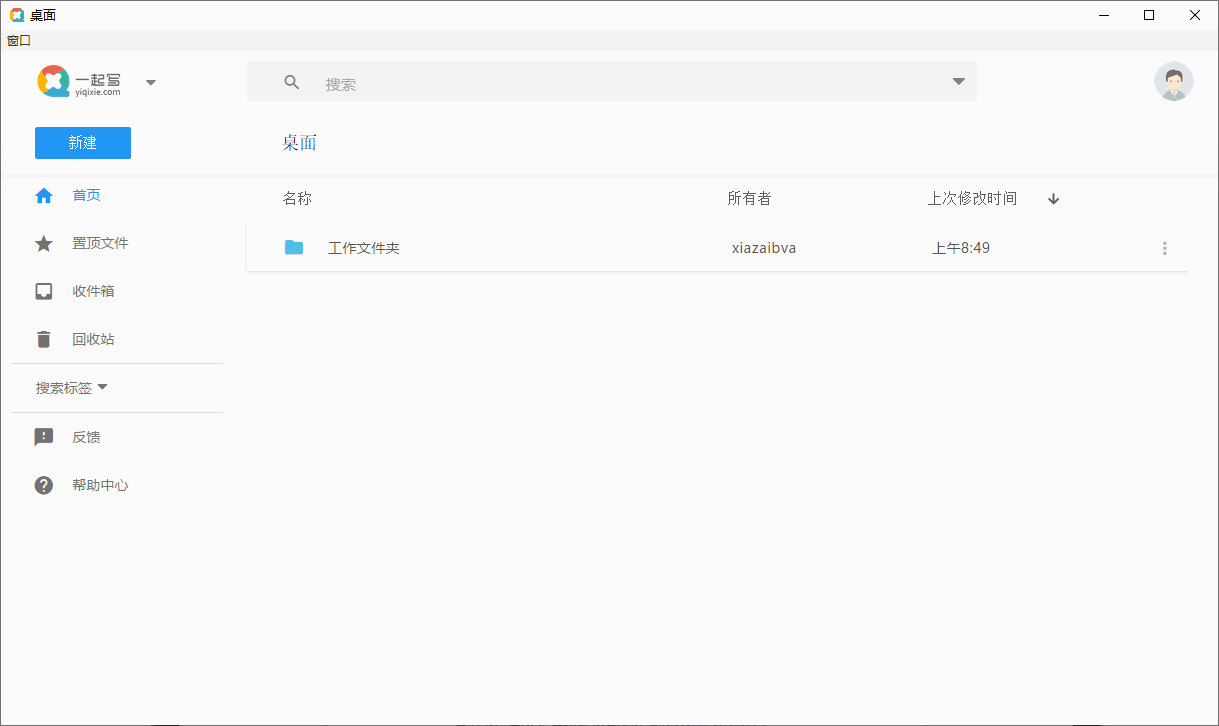Image resolution: width=1219 pixels, height=726 pixels.
Task: Click the 收件箱 inbox icon
Action: point(44,291)
